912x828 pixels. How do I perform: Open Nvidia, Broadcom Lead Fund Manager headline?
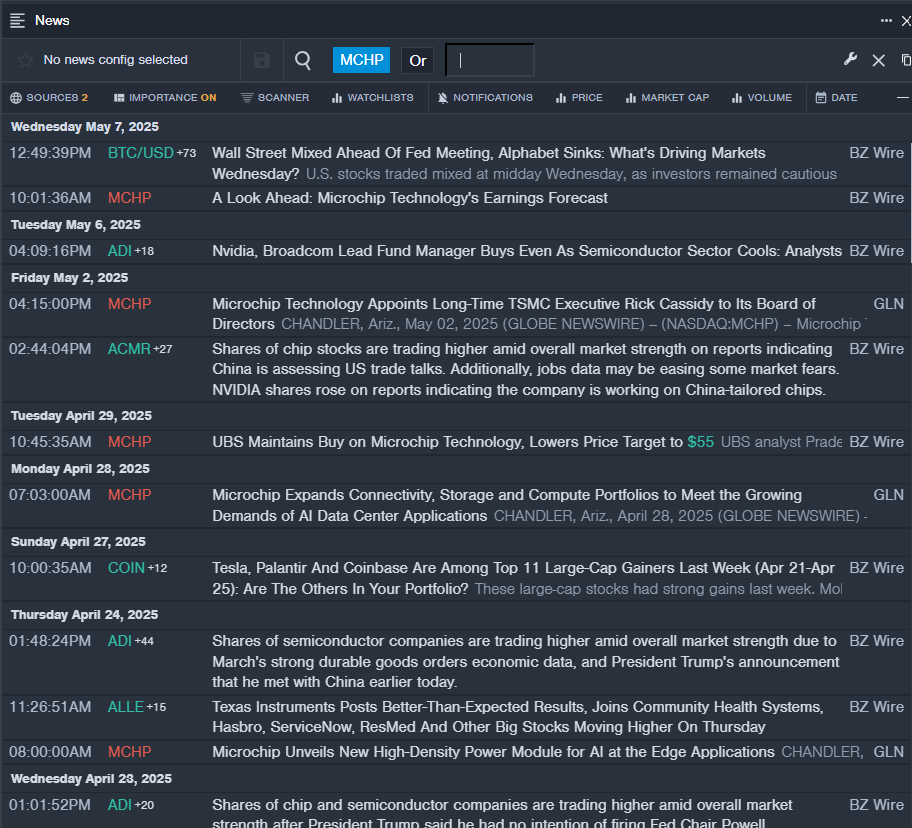[x=527, y=251]
